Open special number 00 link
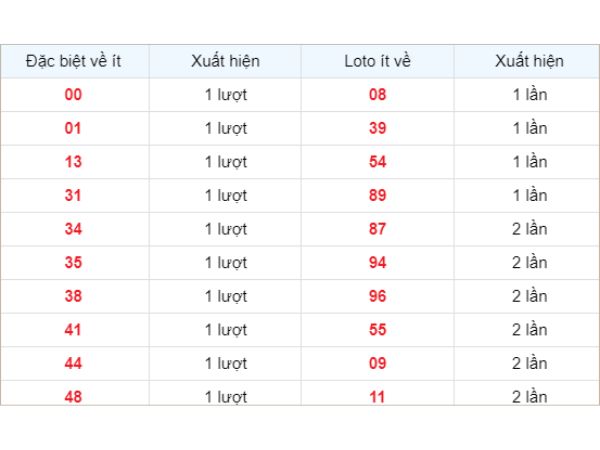Viewport: 600px width, 450px height. pos(74,95)
